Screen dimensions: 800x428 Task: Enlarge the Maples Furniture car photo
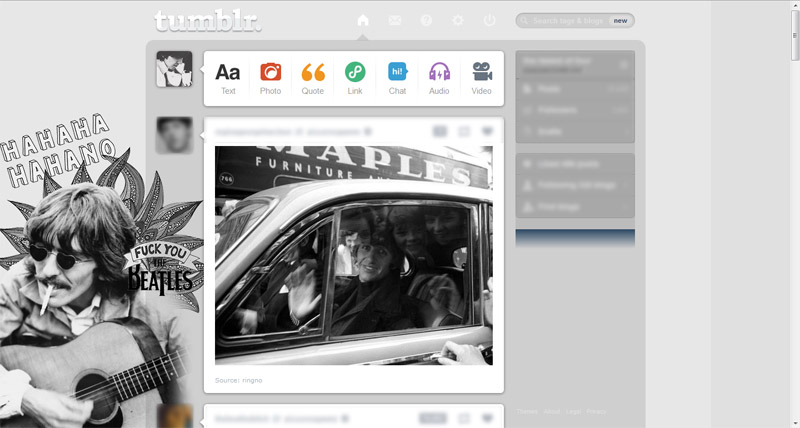tap(354, 256)
